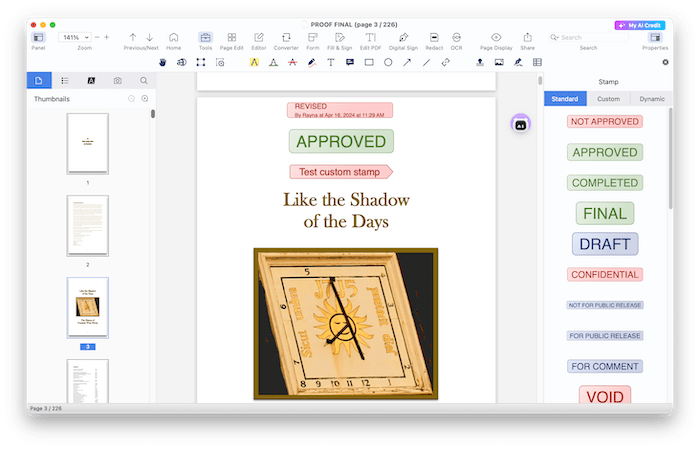700x449 pixels.
Task: Switch to the outline list view
Action: point(65,80)
